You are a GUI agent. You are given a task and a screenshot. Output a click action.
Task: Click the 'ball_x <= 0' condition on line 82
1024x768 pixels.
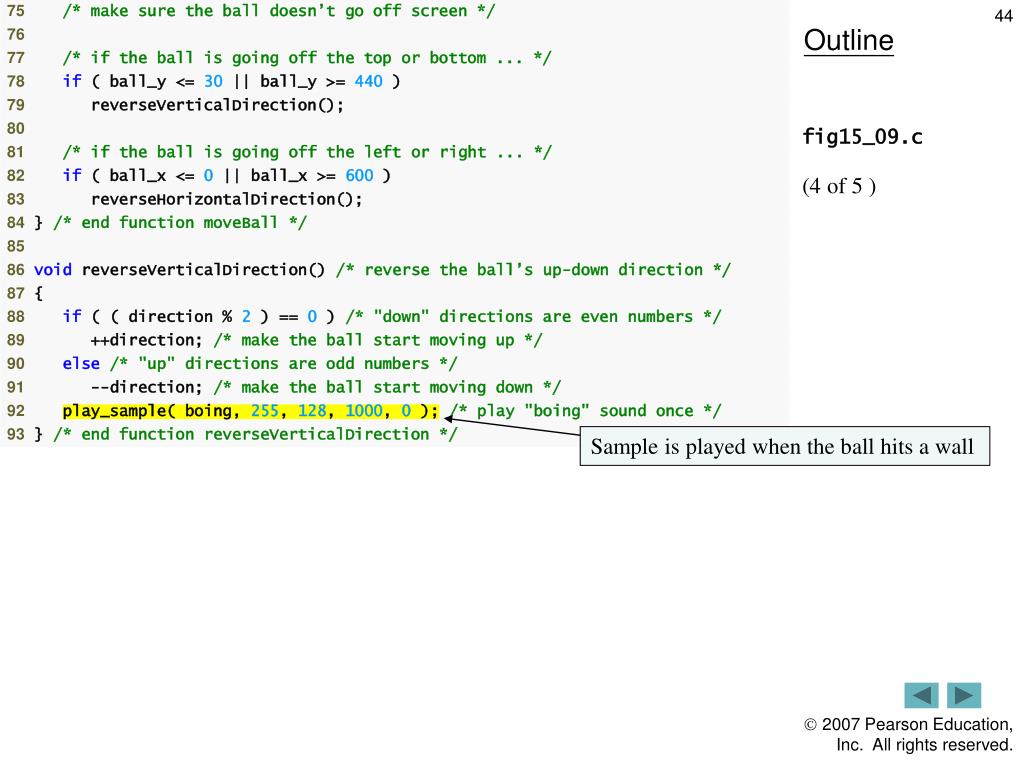(x=161, y=176)
